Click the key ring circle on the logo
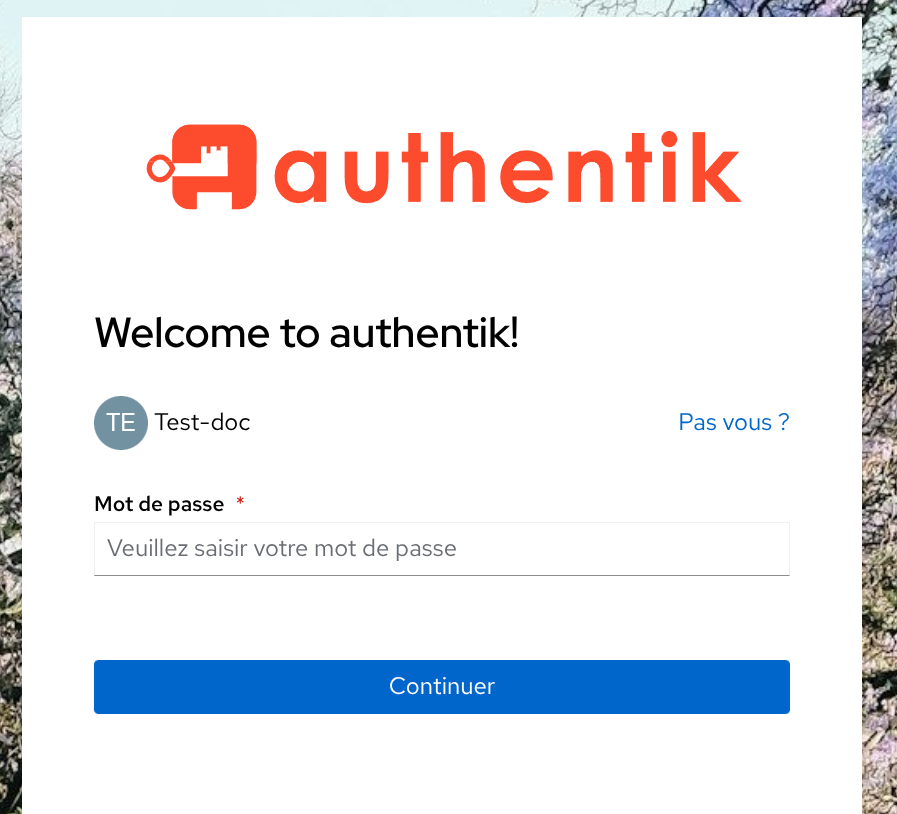This screenshot has width=897, height=814. click(x=158, y=169)
